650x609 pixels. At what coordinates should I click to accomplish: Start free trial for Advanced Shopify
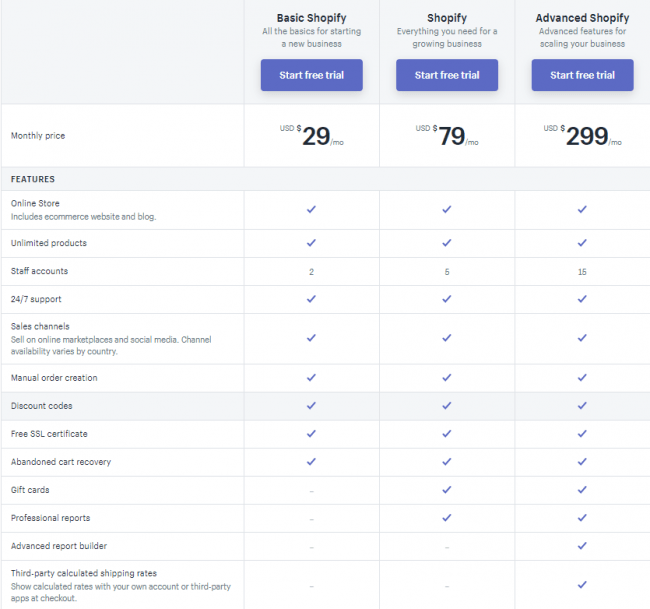point(582,75)
